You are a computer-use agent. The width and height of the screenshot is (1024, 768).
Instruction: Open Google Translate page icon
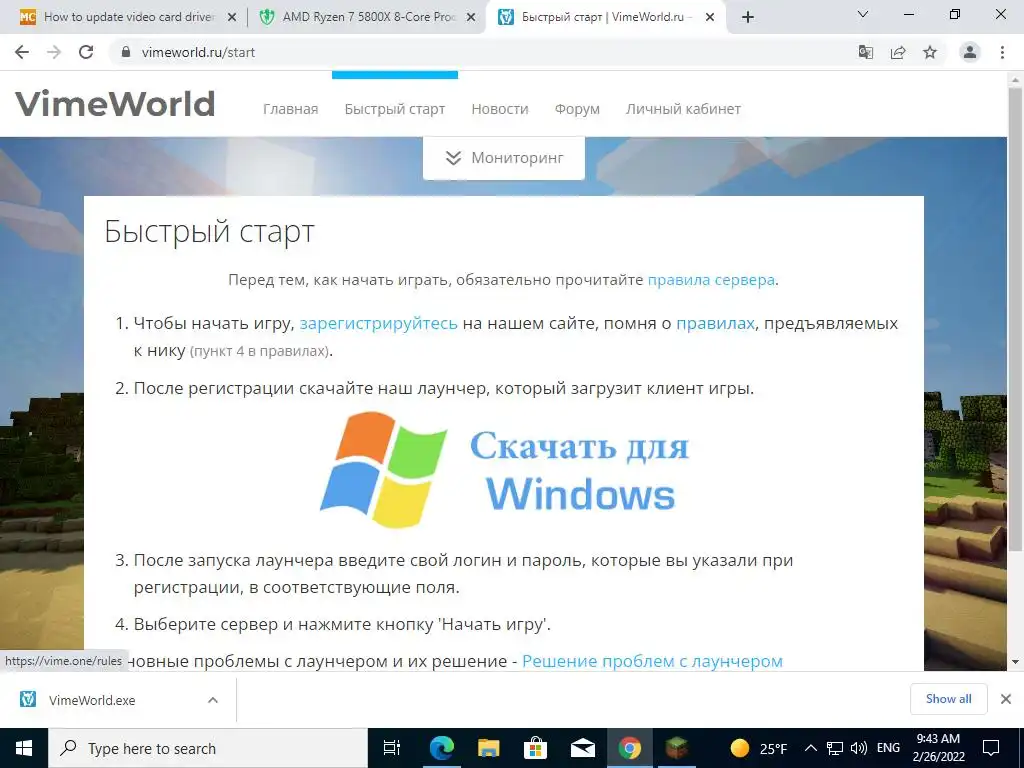click(x=865, y=52)
